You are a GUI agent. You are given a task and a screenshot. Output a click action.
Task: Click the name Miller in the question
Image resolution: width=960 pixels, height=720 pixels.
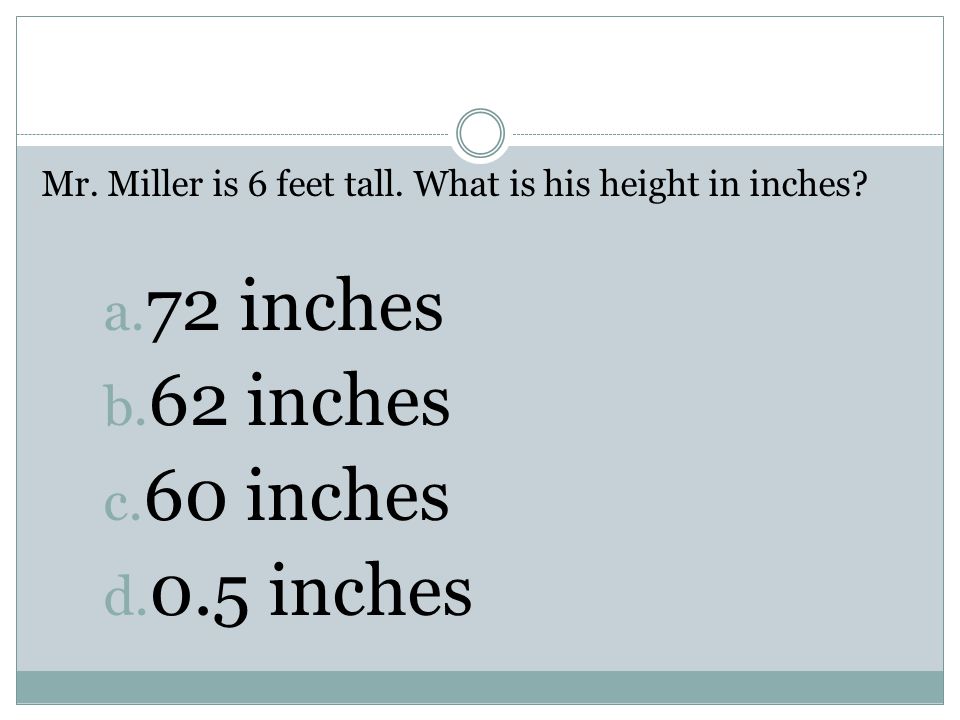click(155, 183)
